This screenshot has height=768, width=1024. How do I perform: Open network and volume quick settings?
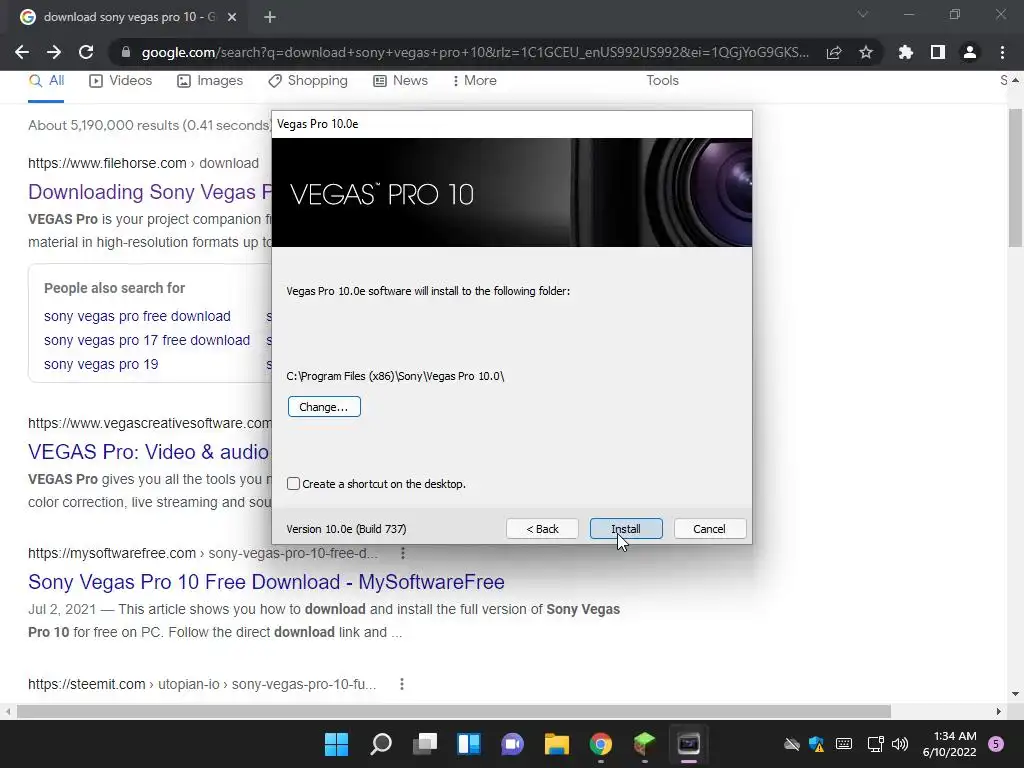pos(888,744)
